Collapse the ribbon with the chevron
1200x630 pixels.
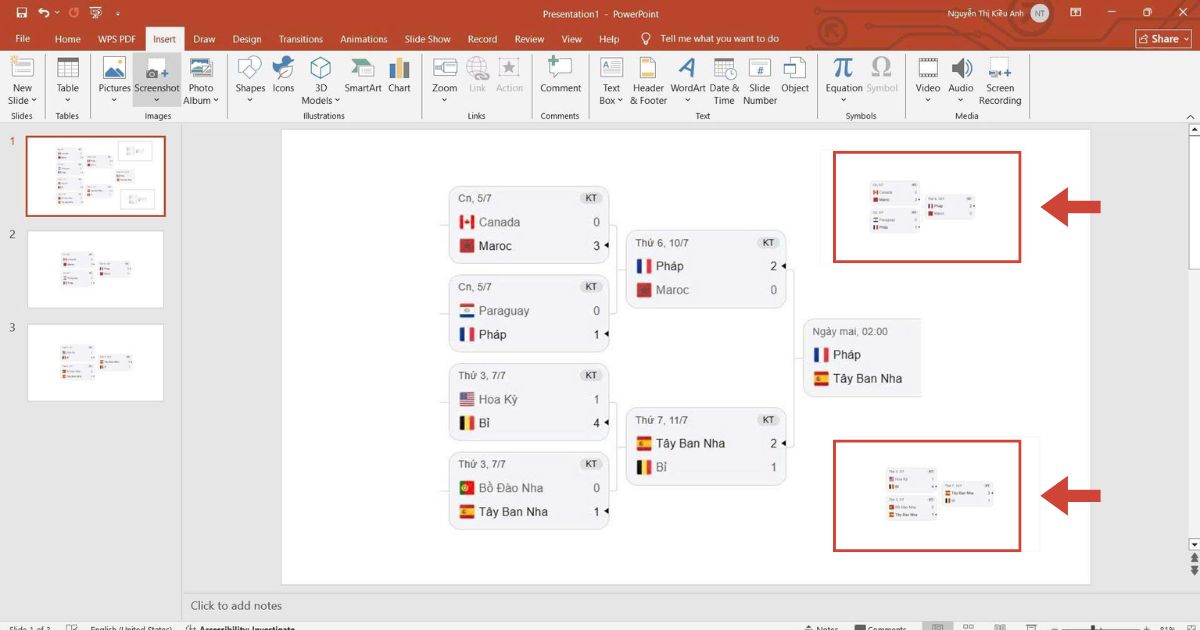1190,116
